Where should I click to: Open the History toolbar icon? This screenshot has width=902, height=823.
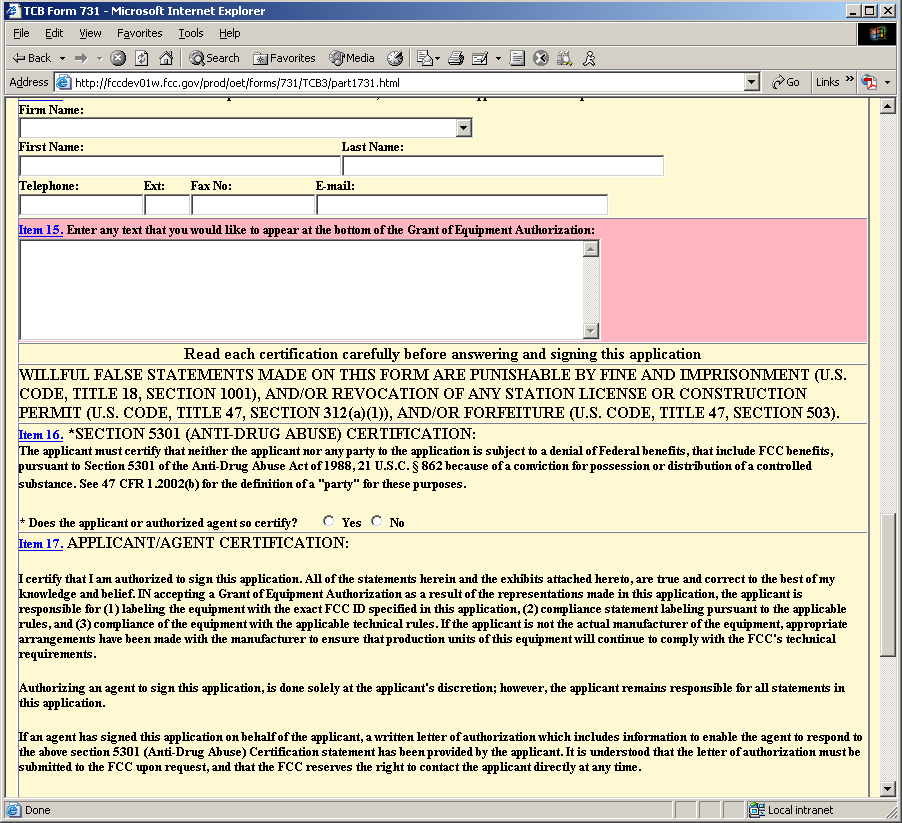click(x=395, y=58)
